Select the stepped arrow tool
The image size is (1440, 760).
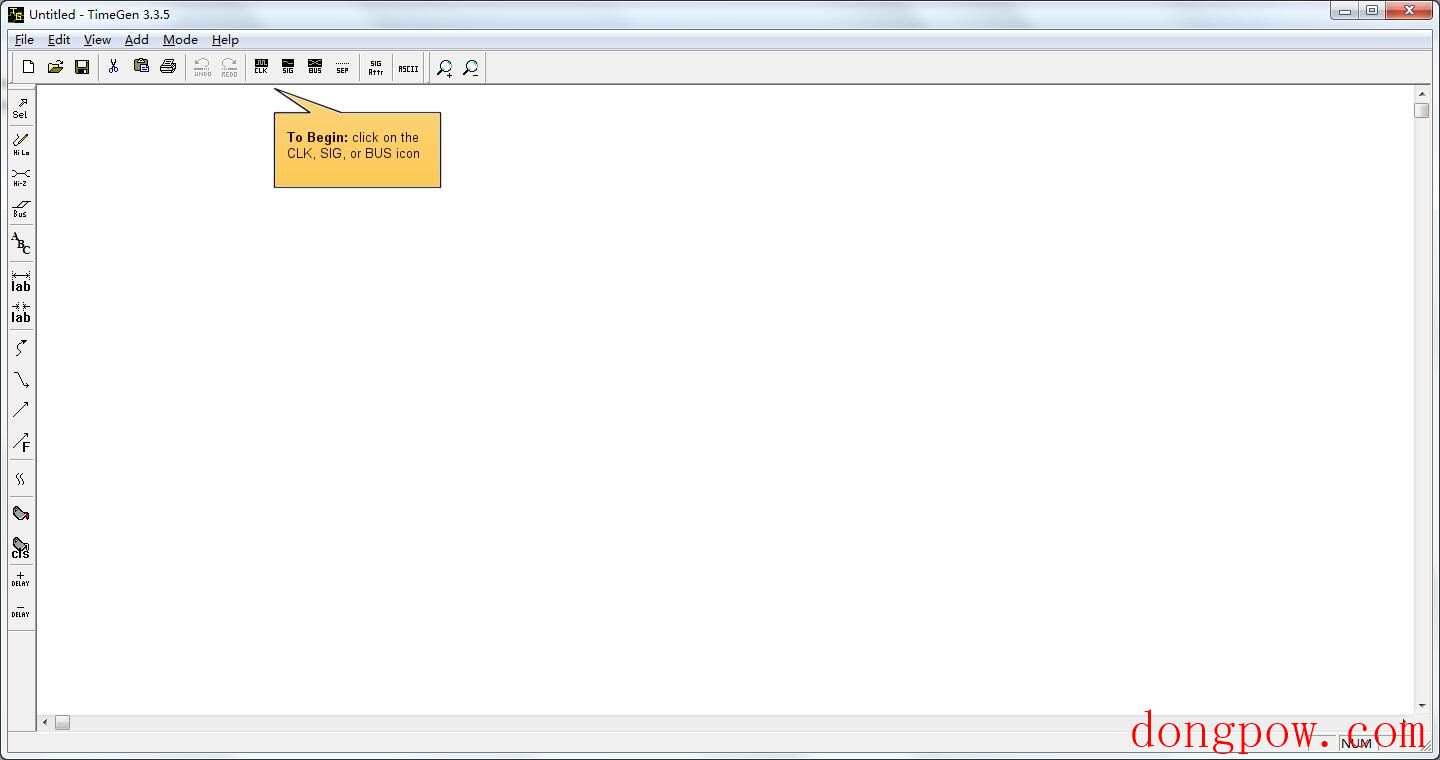coord(20,379)
